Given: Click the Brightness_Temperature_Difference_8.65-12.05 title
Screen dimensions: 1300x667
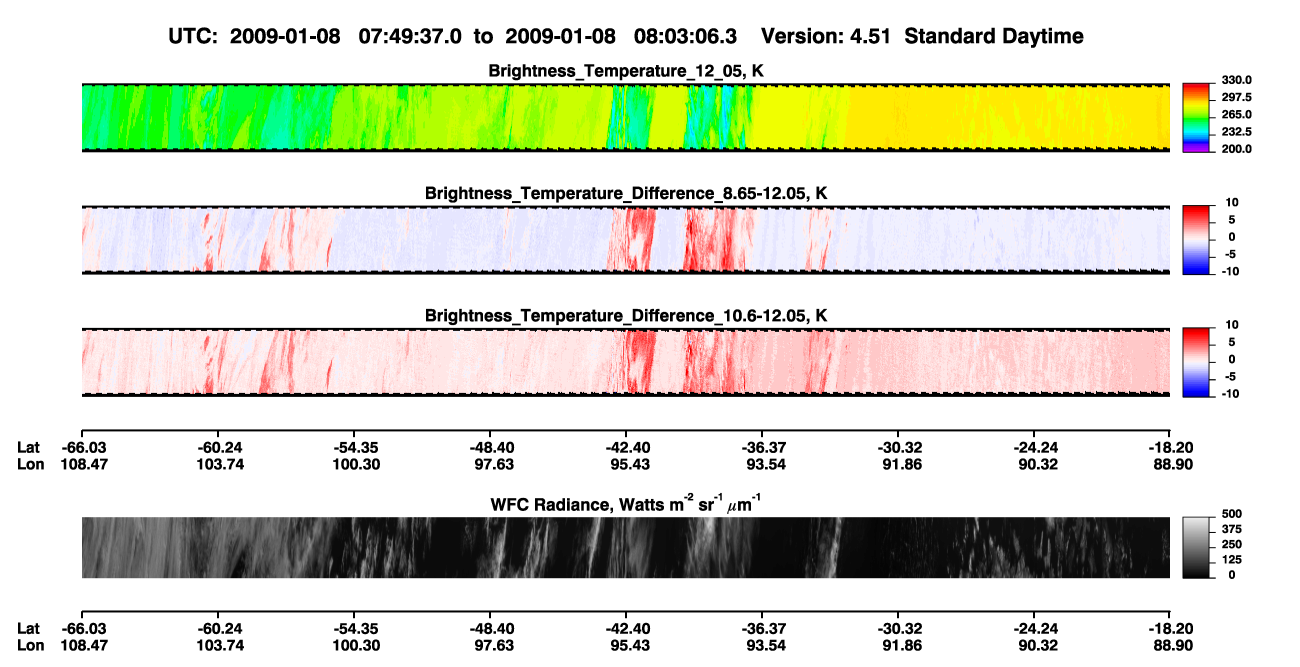Looking at the screenshot, I should pyautogui.click(x=626, y=193).
